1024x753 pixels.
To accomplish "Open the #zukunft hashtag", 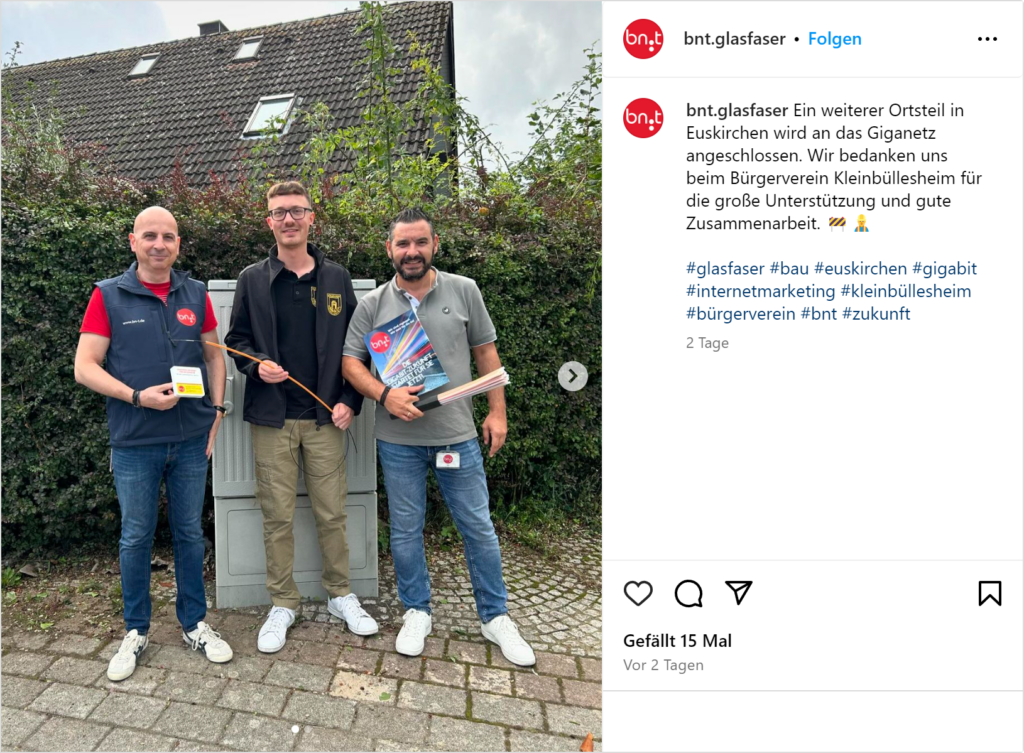I will (x=876, y=314).
